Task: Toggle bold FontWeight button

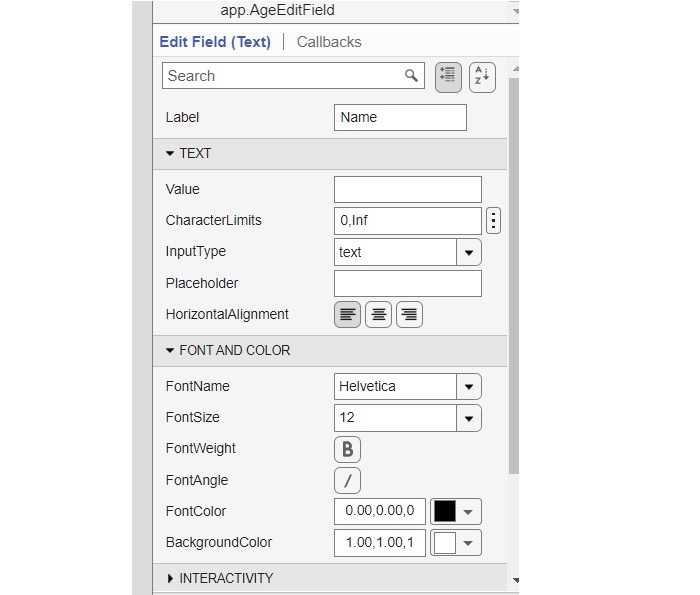Action: [x=347, y=449]
